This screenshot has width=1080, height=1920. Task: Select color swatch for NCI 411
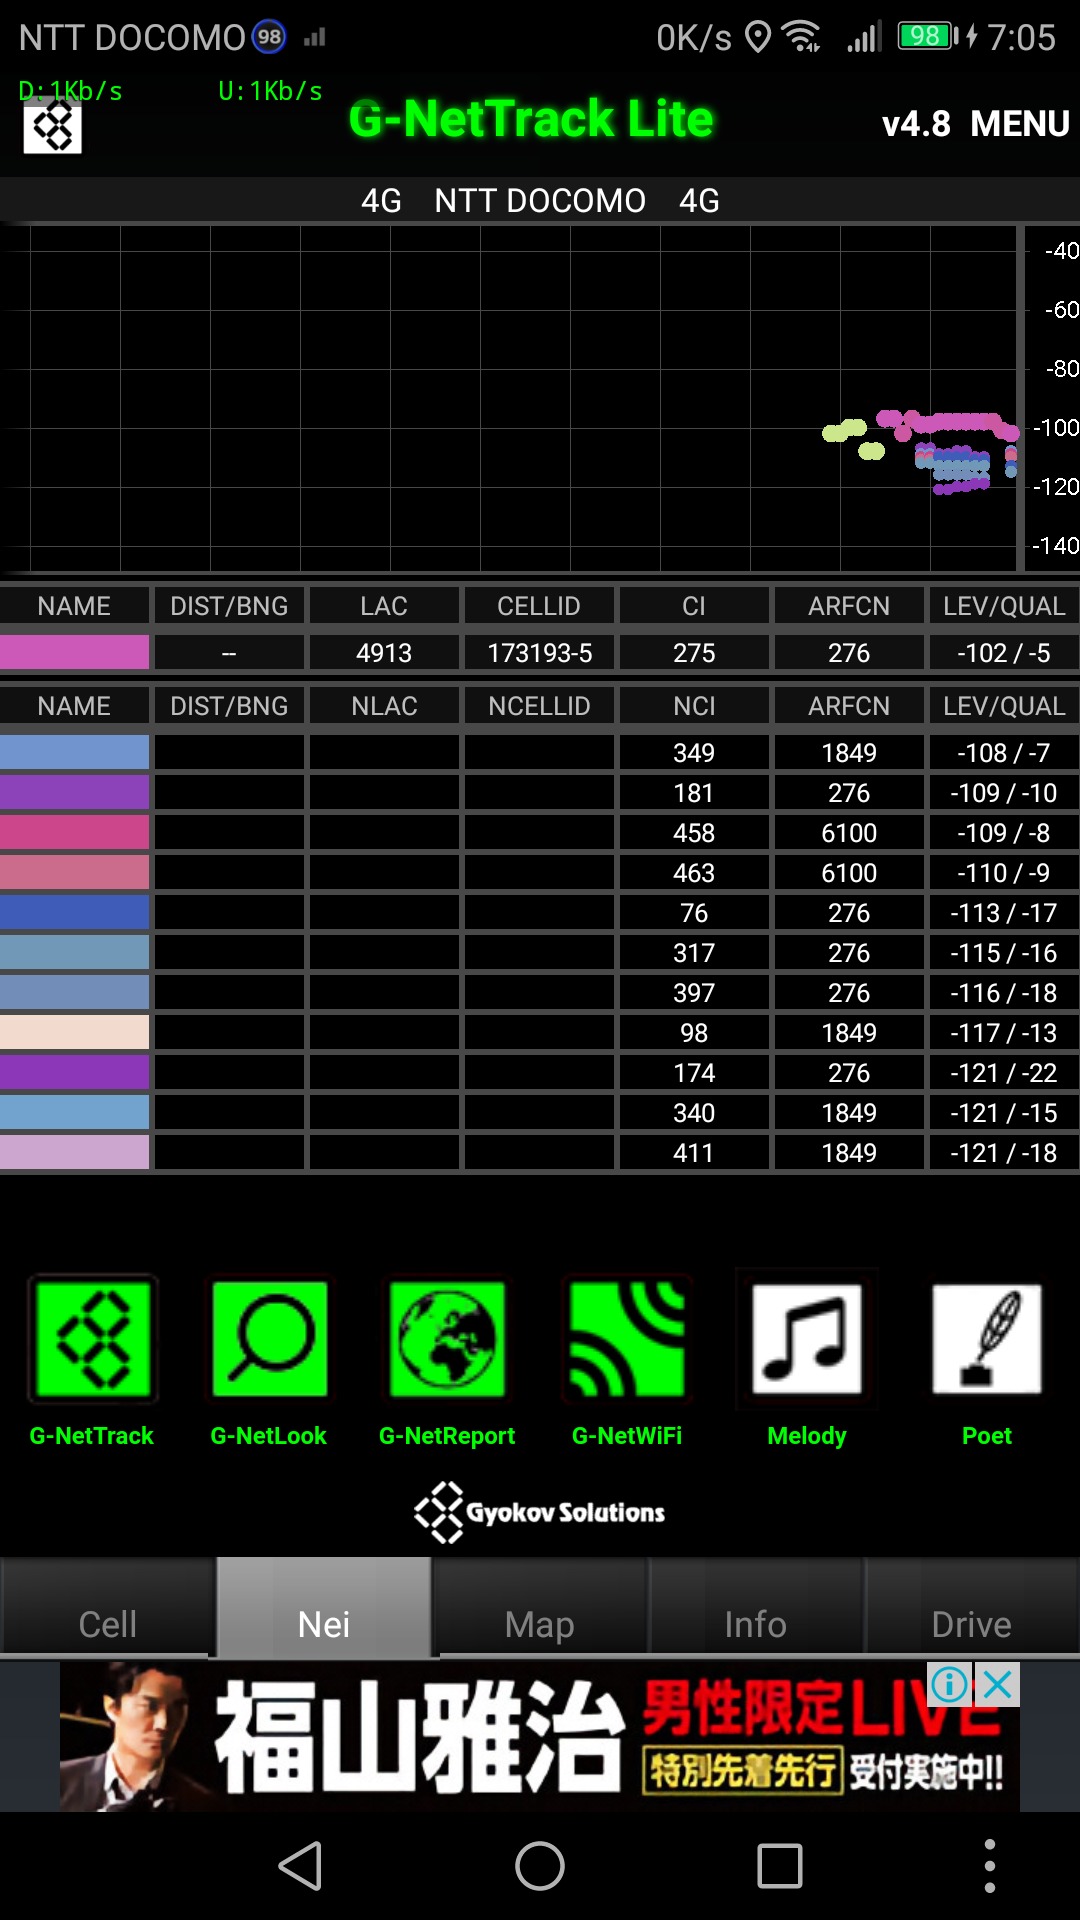tap(75, 1152)
